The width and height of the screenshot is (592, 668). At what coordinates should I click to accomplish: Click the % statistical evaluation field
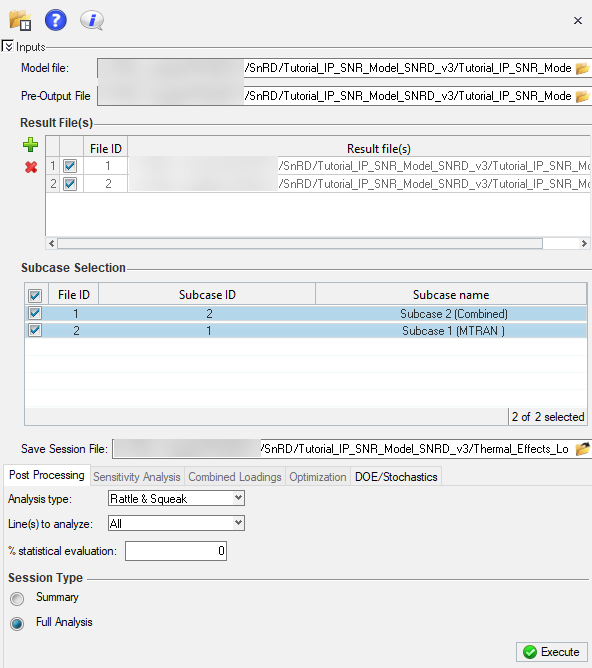coord(176,551)
